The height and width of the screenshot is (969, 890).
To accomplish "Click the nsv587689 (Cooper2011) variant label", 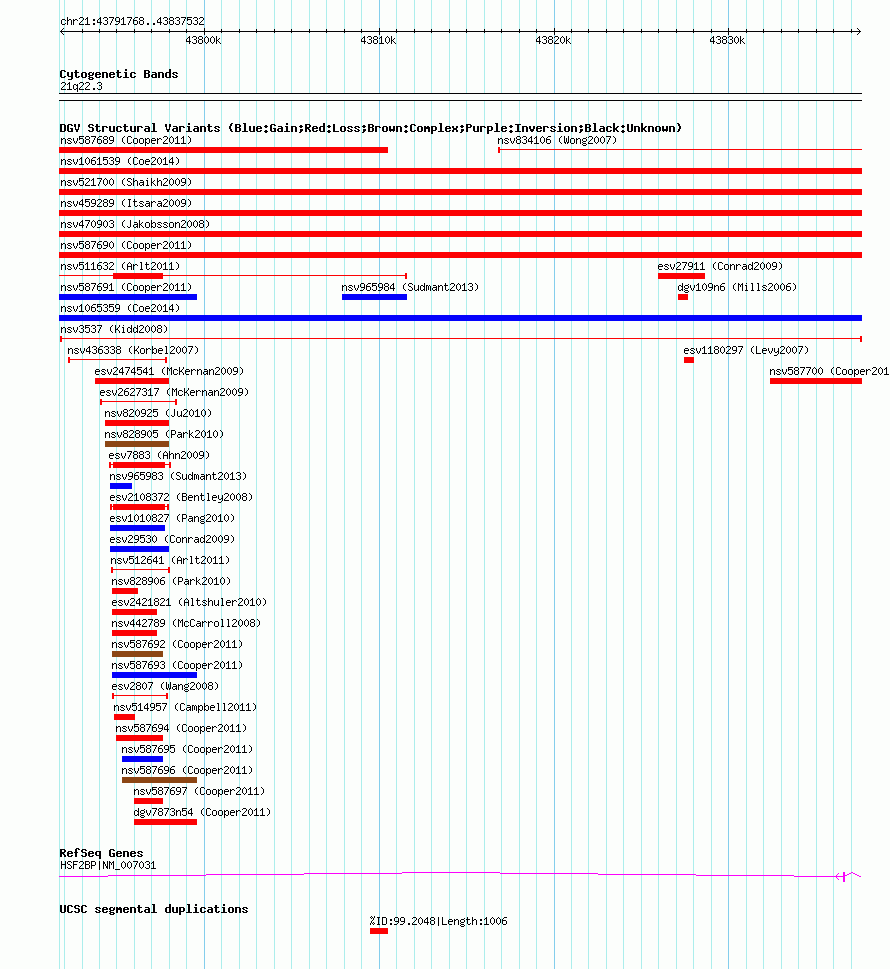I will pyautogui.click(x=126, y=140).
